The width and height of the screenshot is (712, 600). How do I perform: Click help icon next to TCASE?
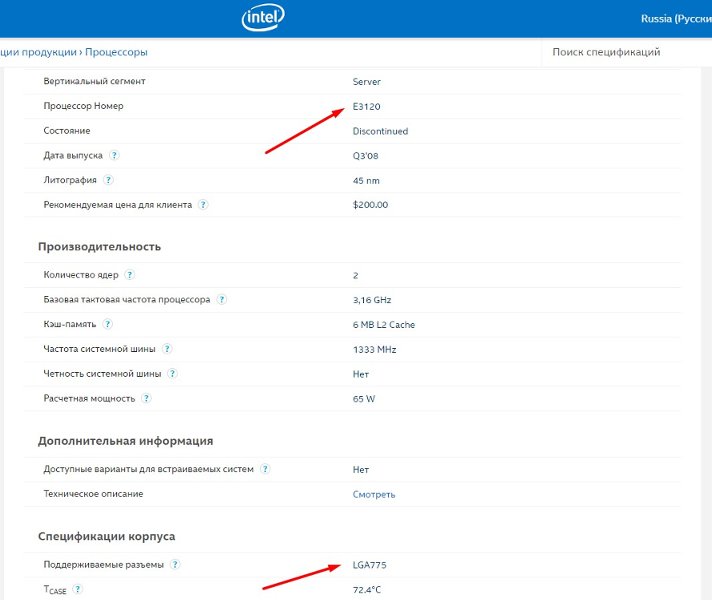point(78,590)
